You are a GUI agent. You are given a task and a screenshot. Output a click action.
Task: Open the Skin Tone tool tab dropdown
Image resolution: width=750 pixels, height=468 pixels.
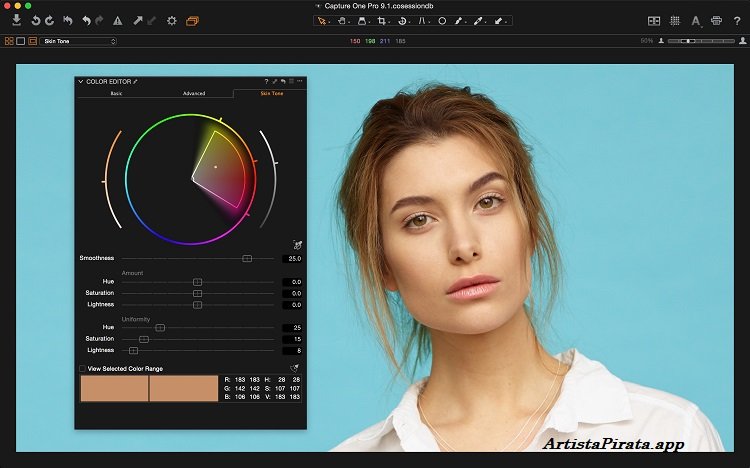(x=80, y=41)
